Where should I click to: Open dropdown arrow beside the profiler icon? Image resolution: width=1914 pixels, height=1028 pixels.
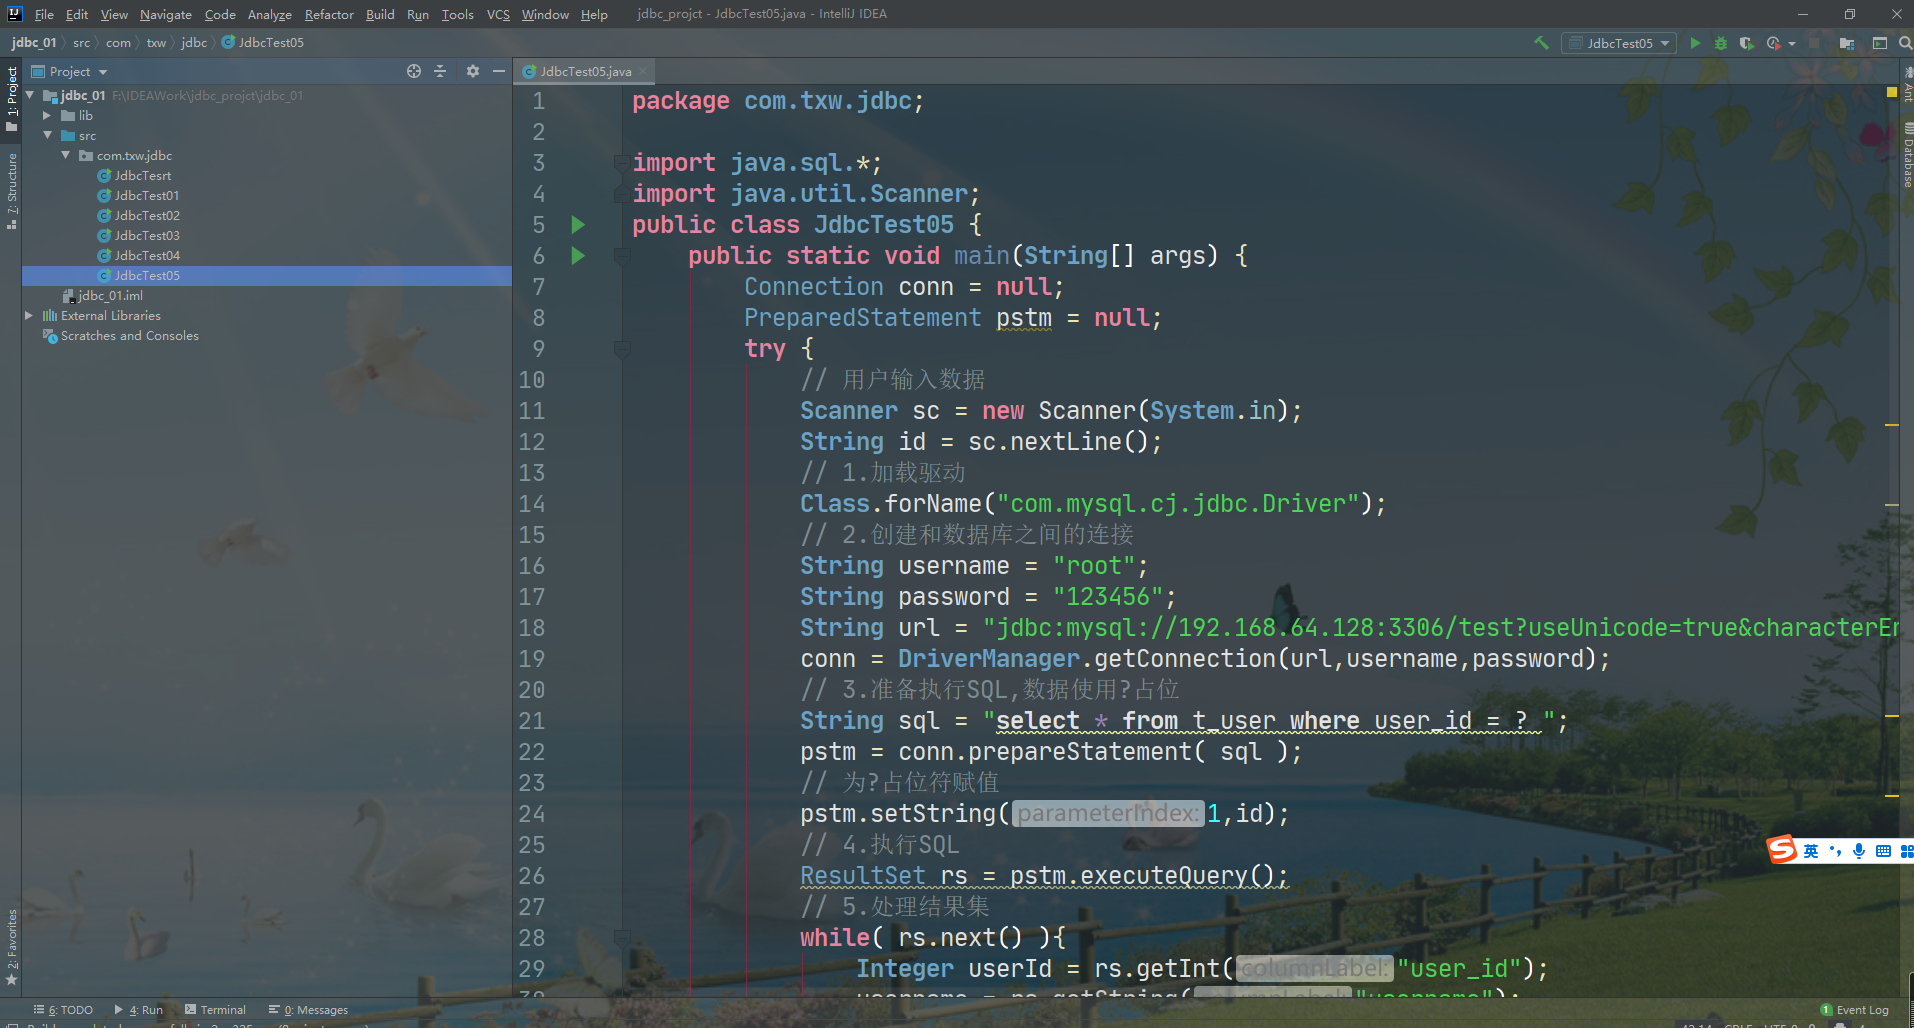coord(1792,43)
